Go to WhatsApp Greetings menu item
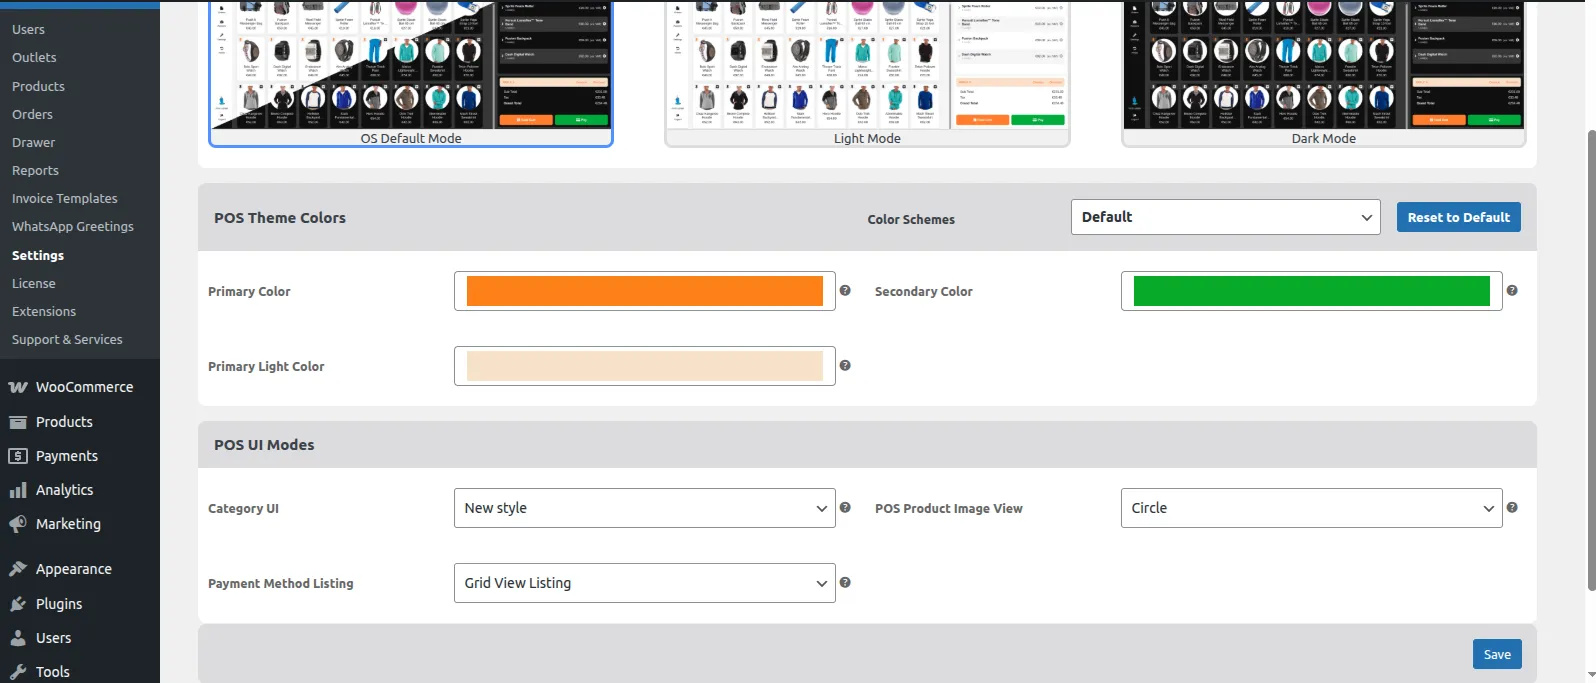This screenshot has height=683, width=1596. click(x=73, y=227)
